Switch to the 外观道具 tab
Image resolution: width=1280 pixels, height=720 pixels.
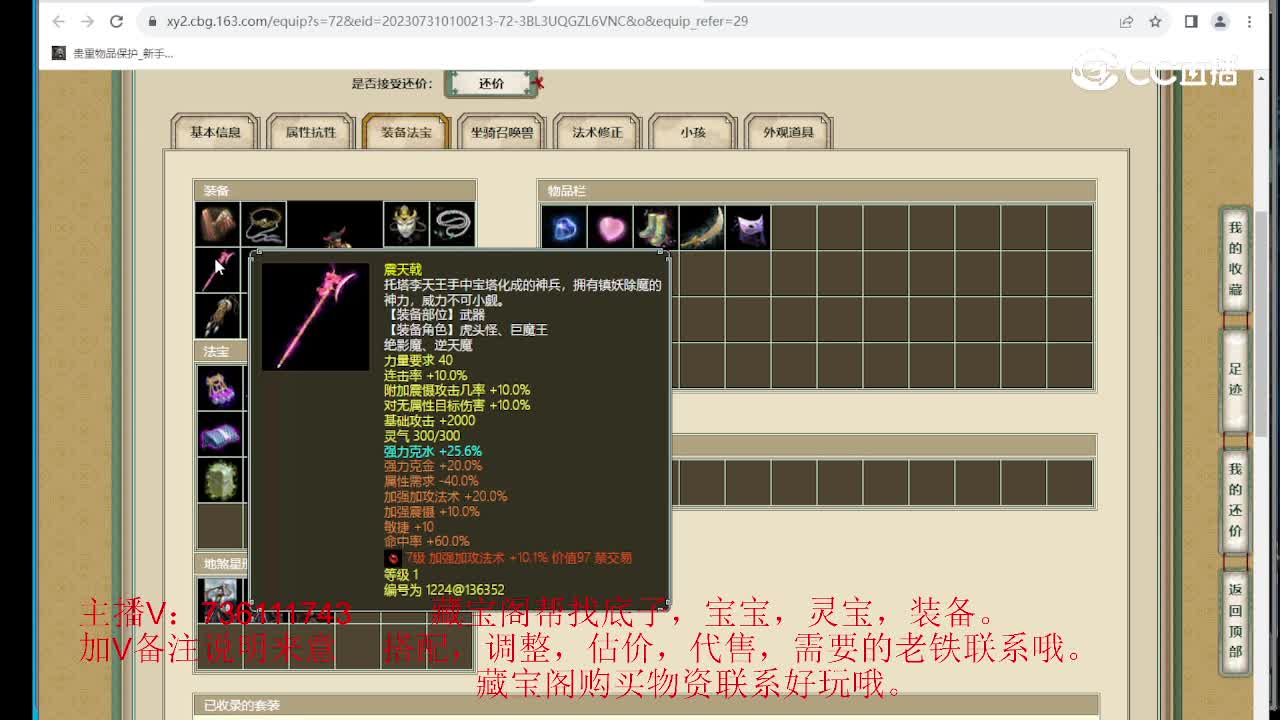click(789, 131)
